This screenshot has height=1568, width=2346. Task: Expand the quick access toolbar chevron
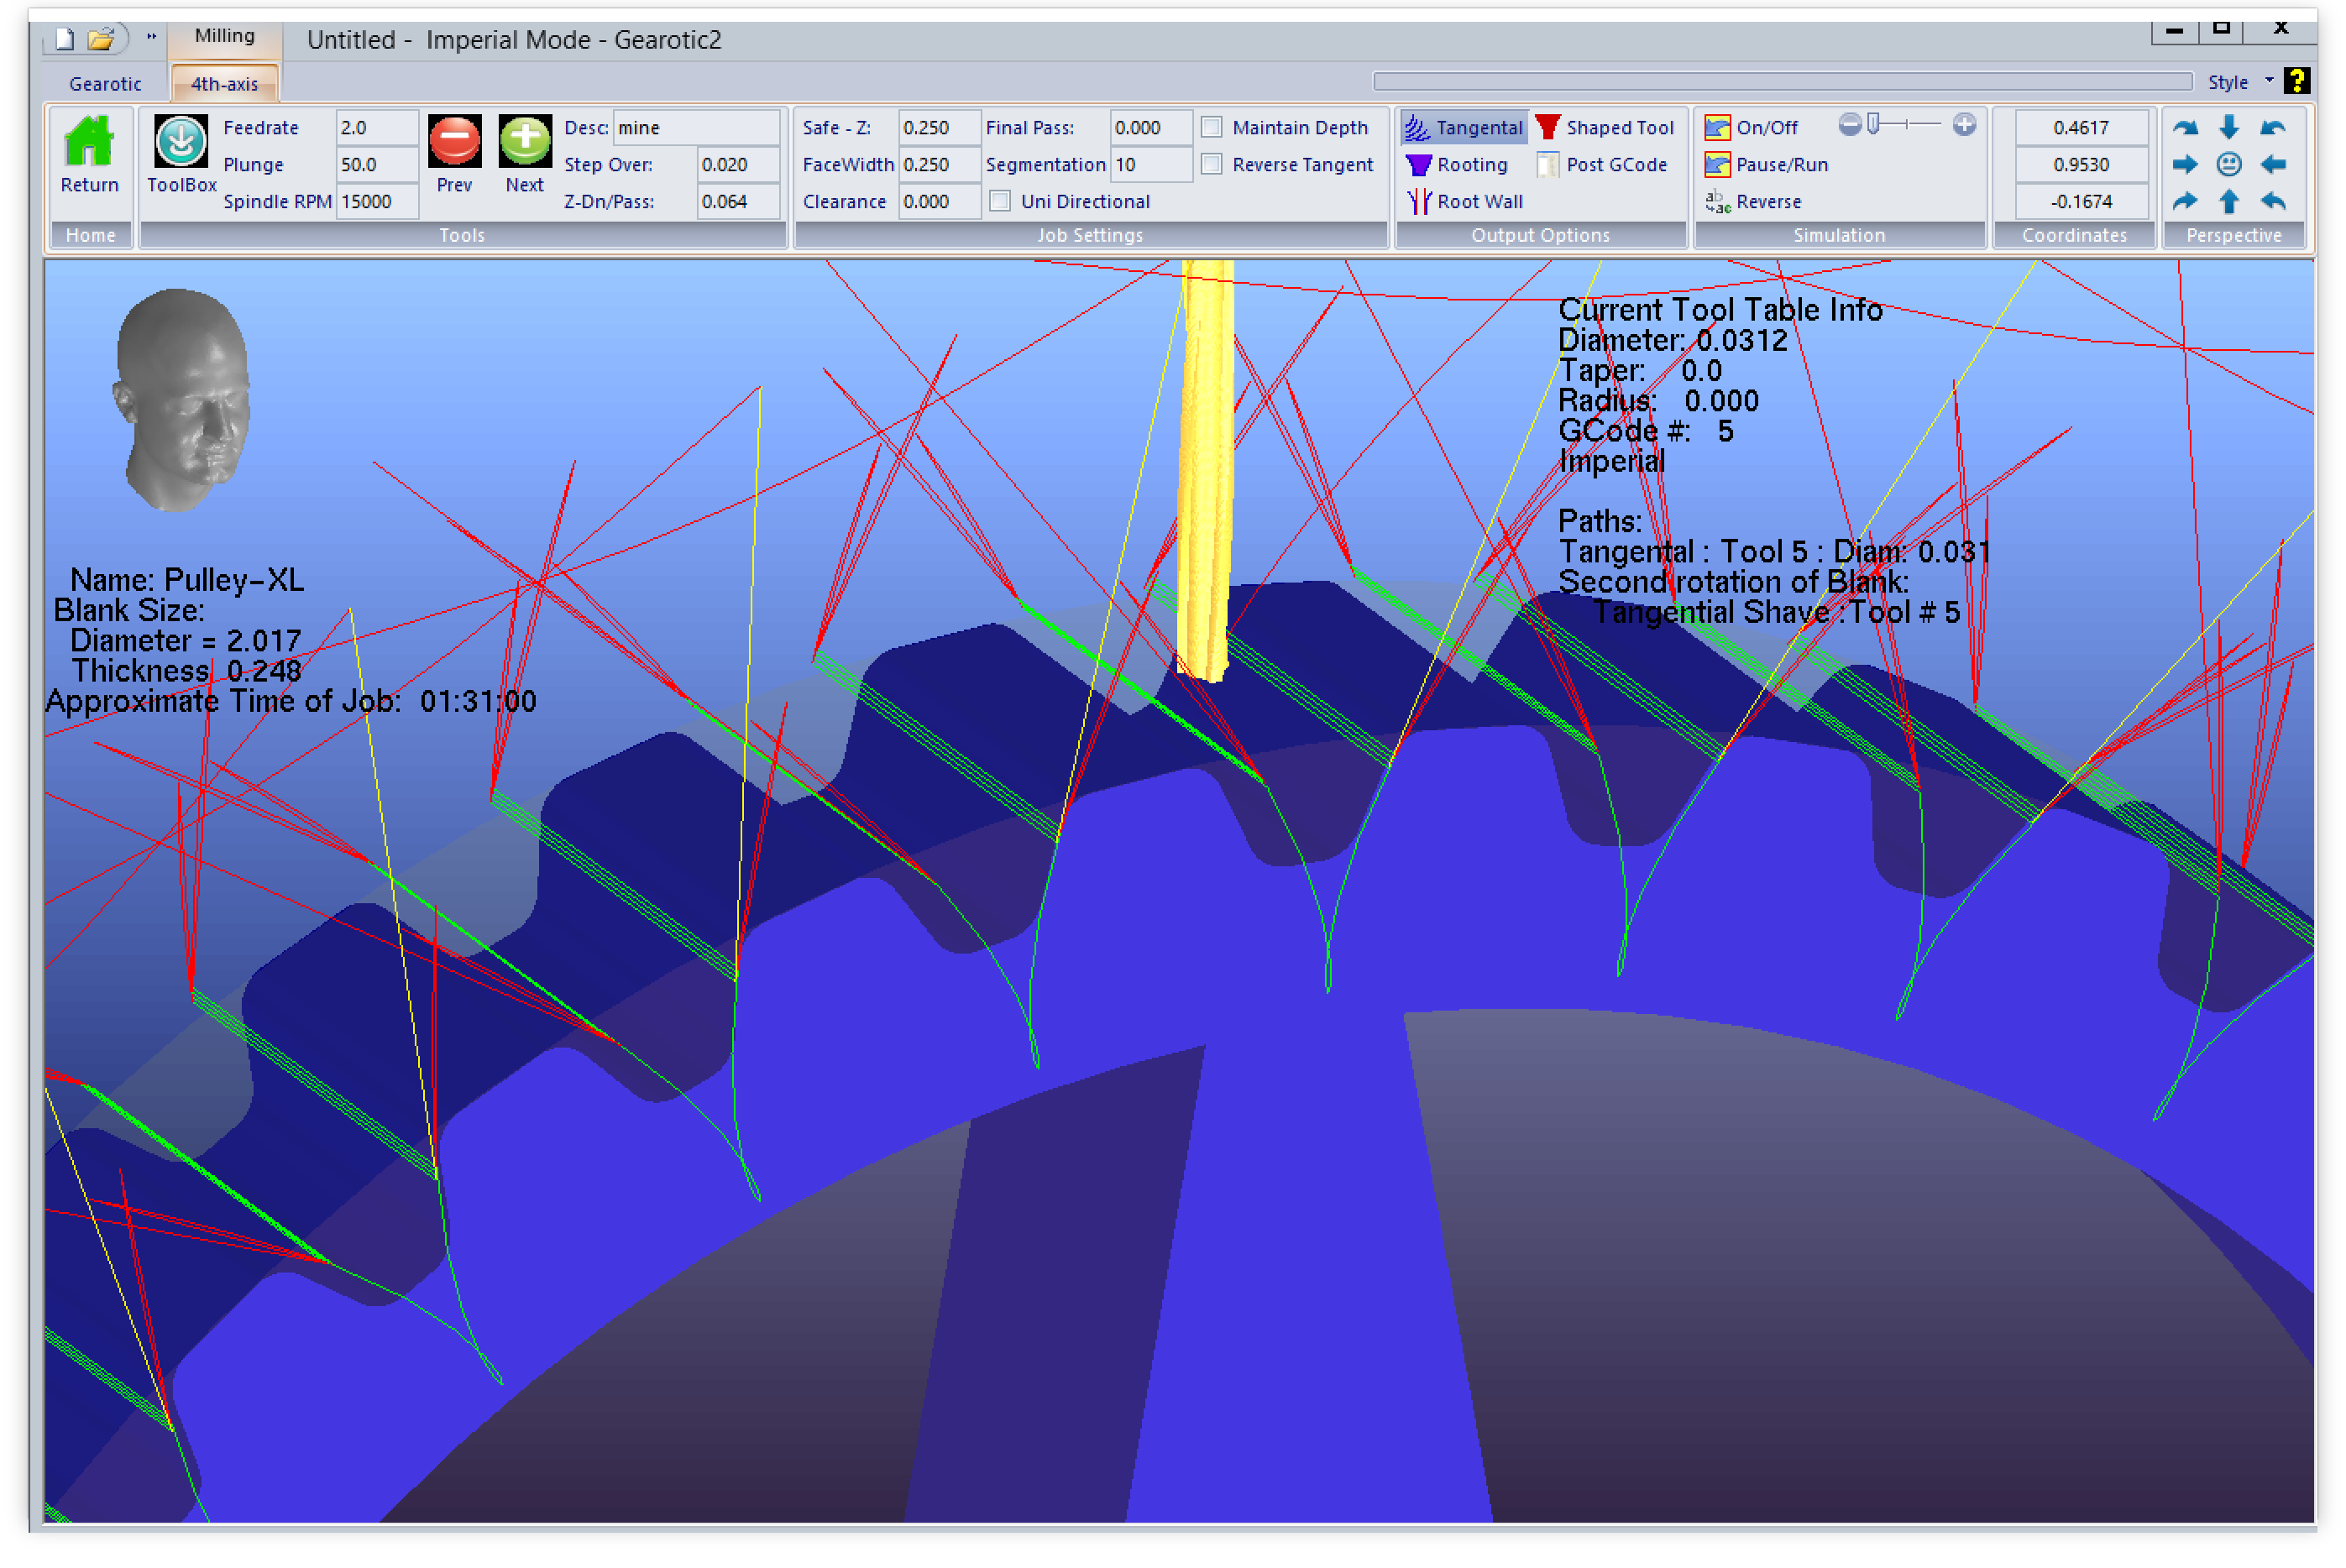(152, 37)
